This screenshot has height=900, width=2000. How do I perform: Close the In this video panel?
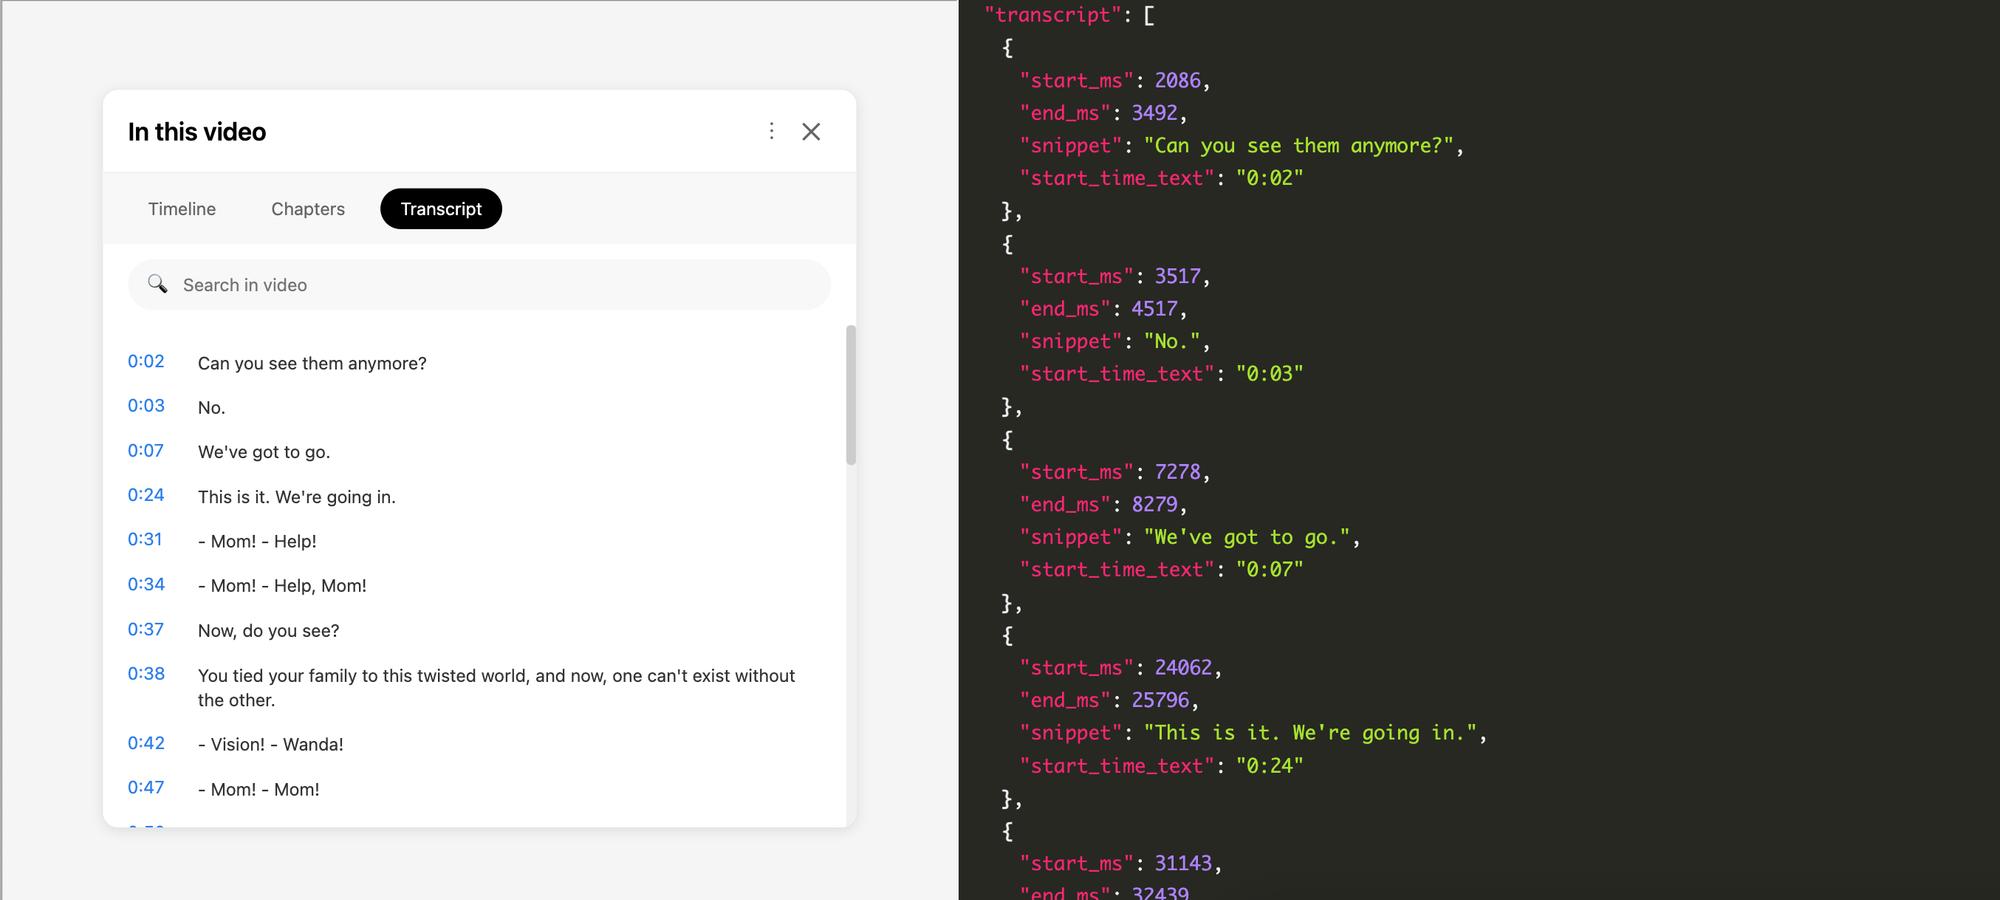811,132
